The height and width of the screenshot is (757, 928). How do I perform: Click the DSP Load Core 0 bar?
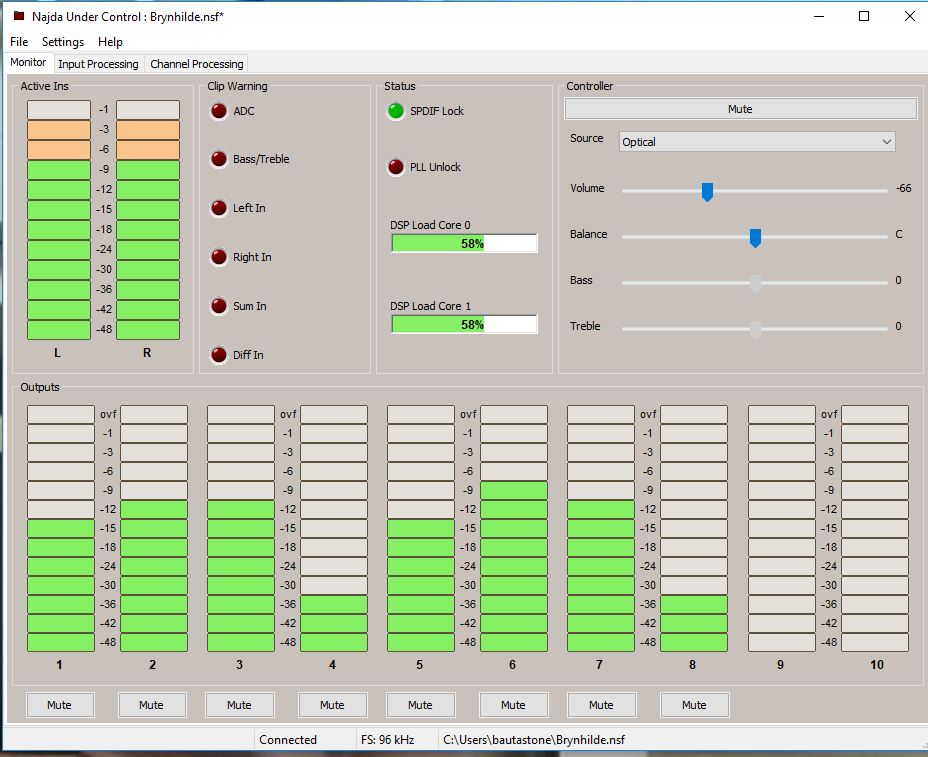464,243
